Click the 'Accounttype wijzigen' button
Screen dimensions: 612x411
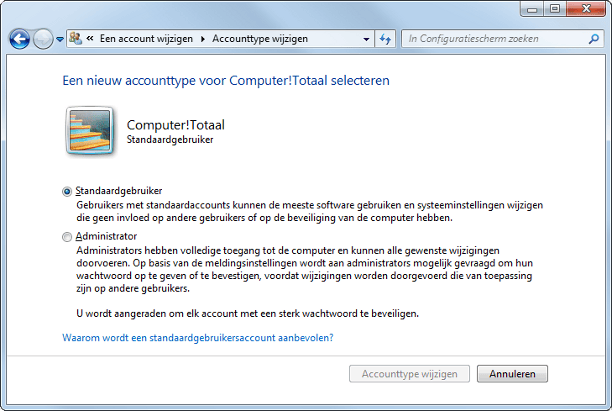tap(409, 374)
